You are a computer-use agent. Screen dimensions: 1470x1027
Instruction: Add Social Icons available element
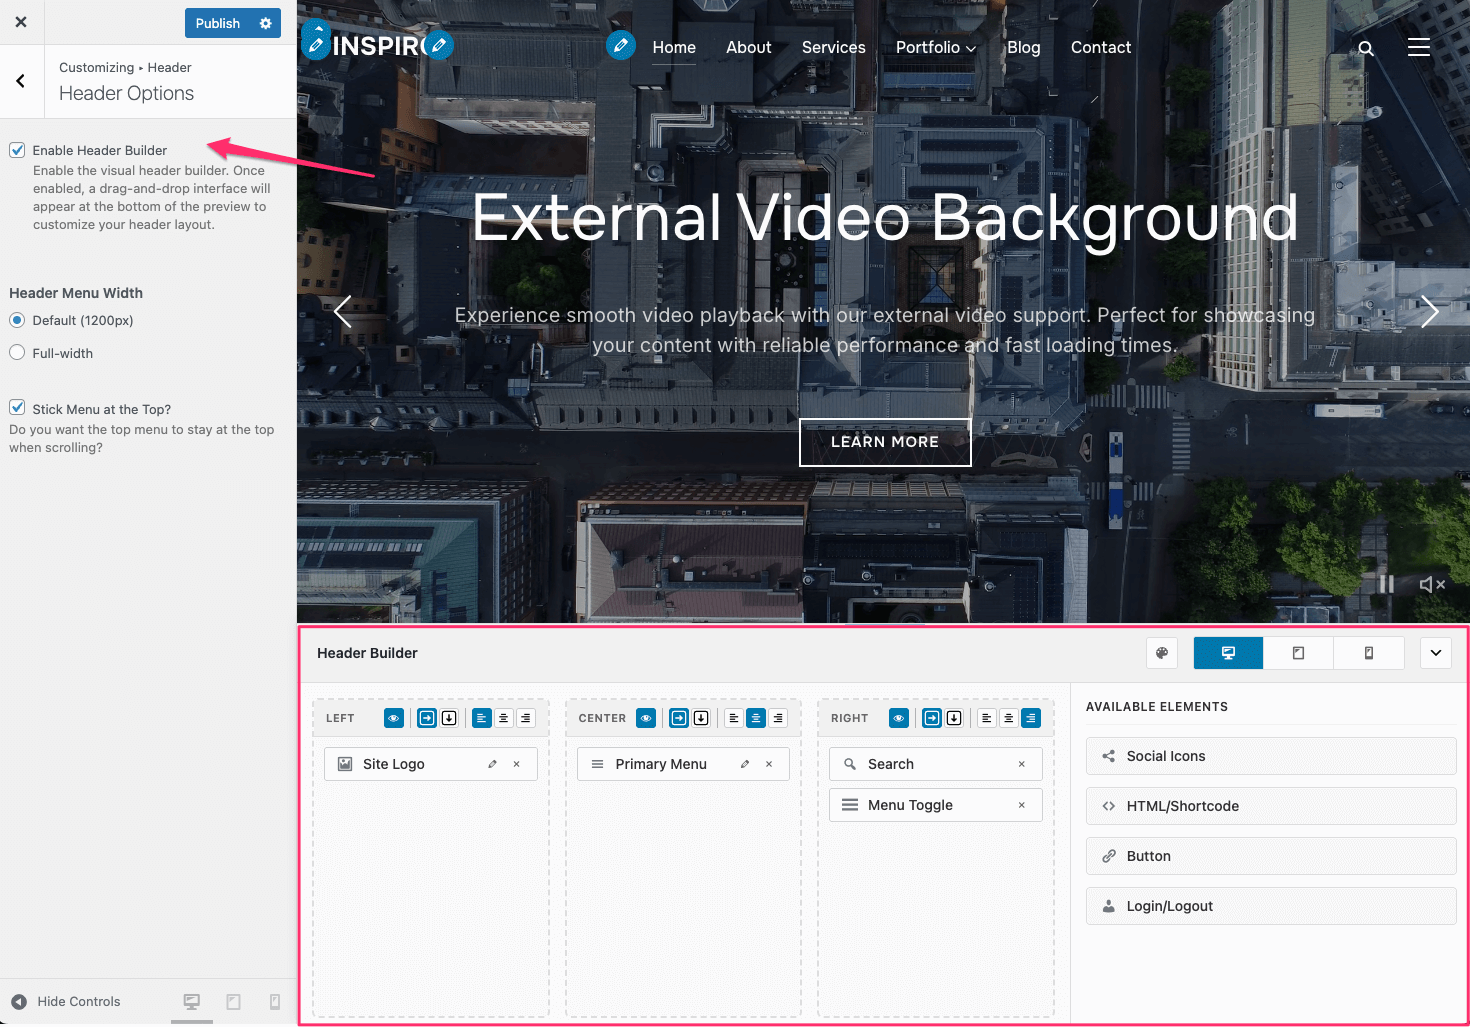pos(1270,756)
